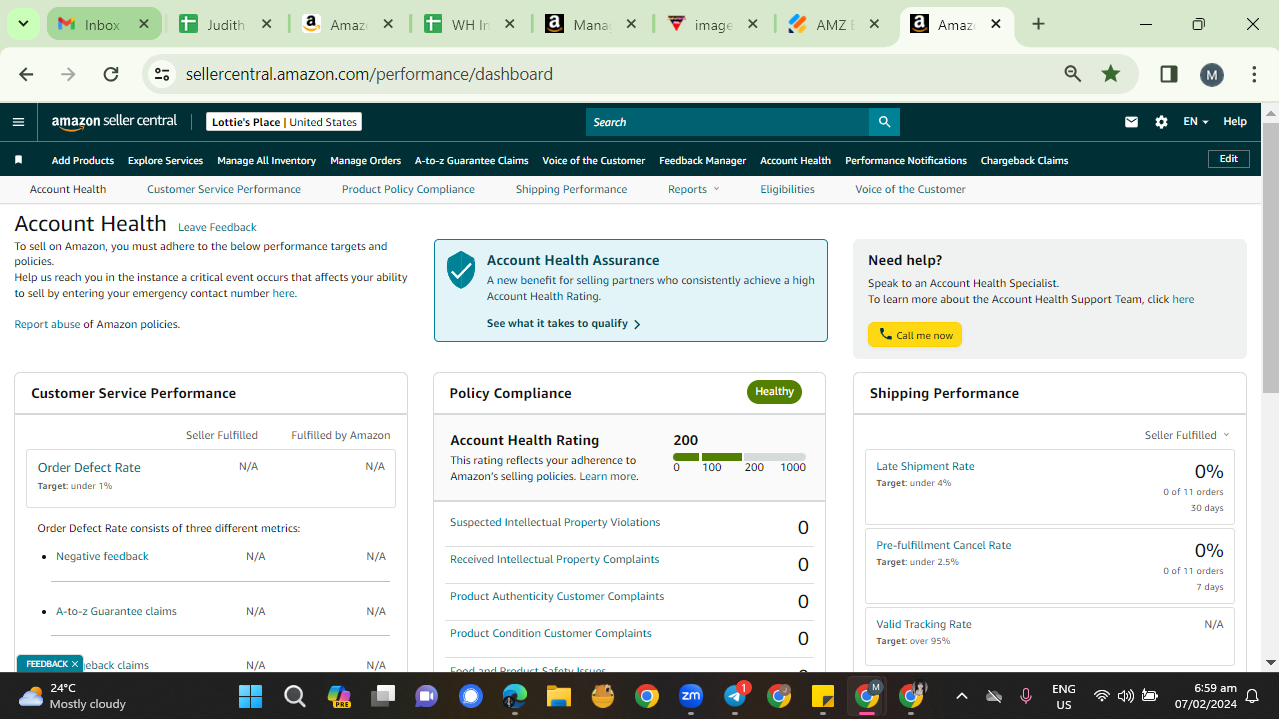Open Customer Service Performance sub tab
The image size is (1279, 719).
[224, 189]
